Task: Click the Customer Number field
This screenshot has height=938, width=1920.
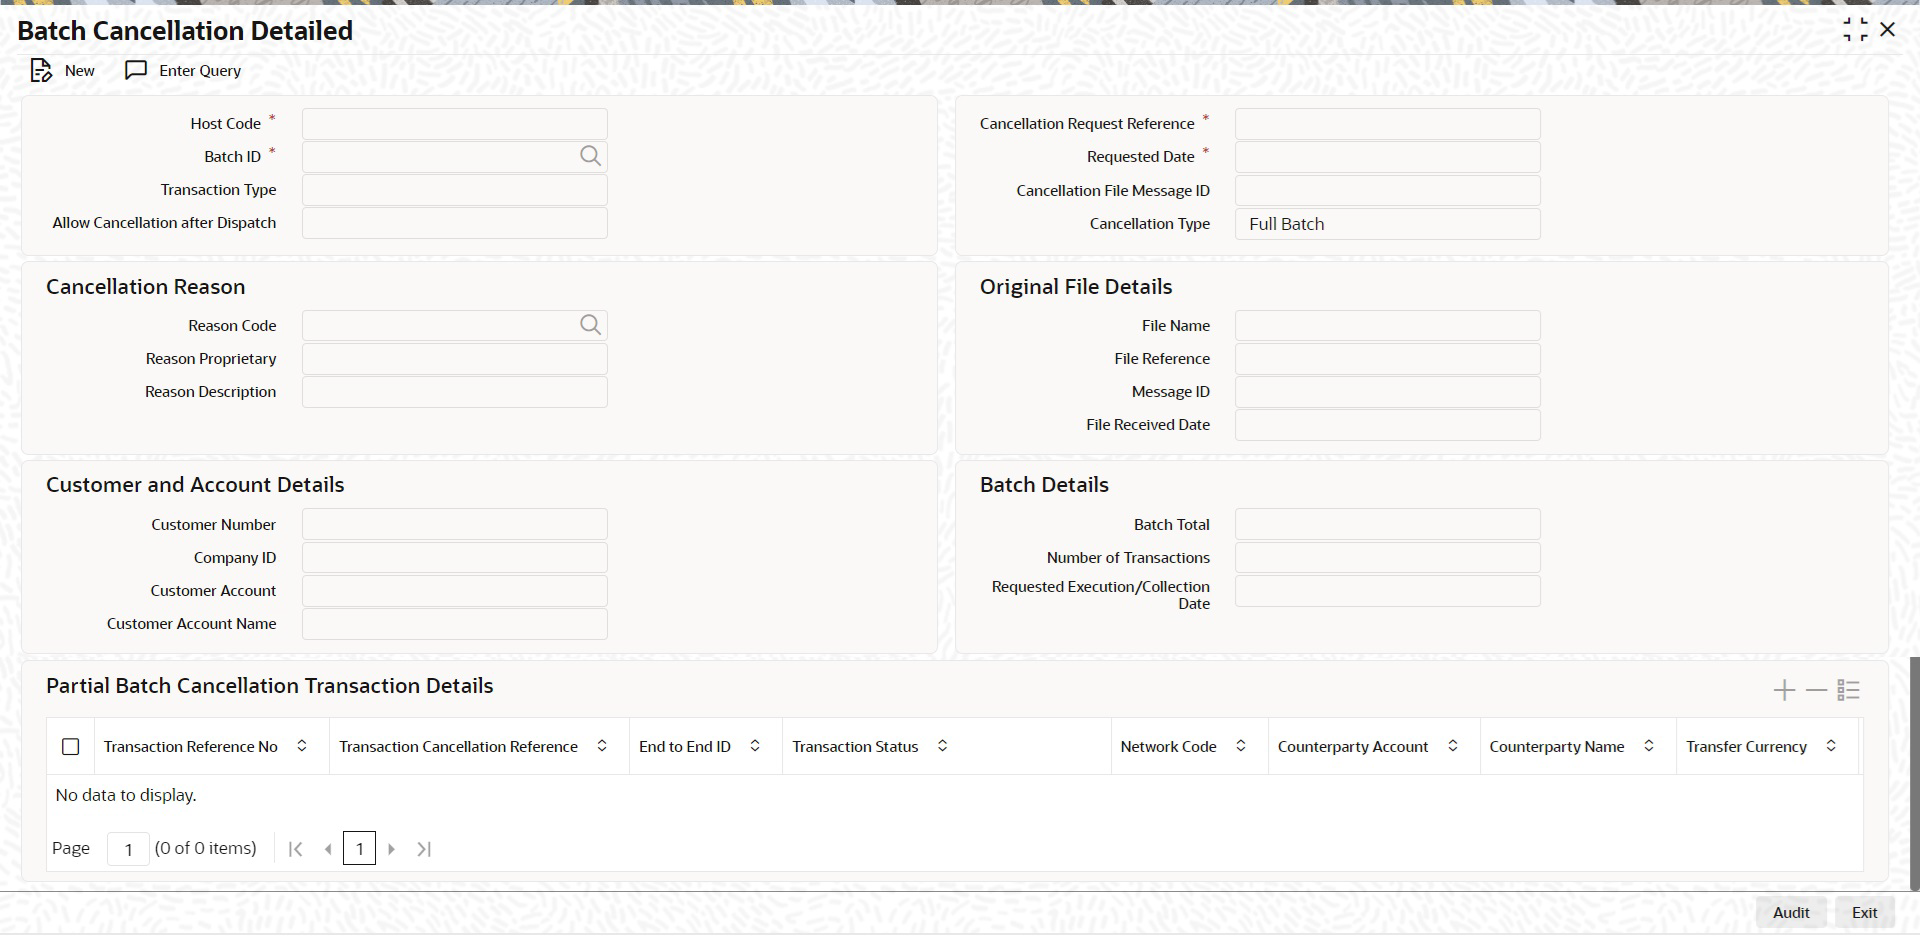Action: (x=455, y=525)
